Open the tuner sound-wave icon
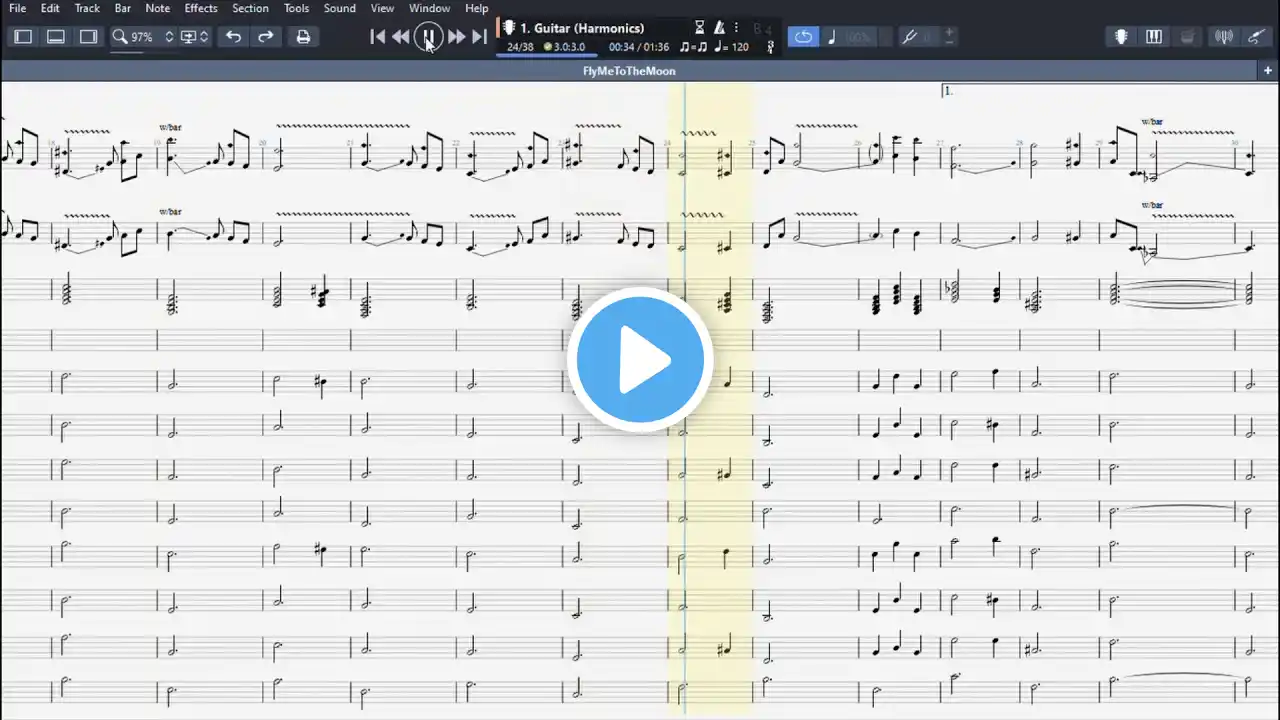 coord(1224,37)
